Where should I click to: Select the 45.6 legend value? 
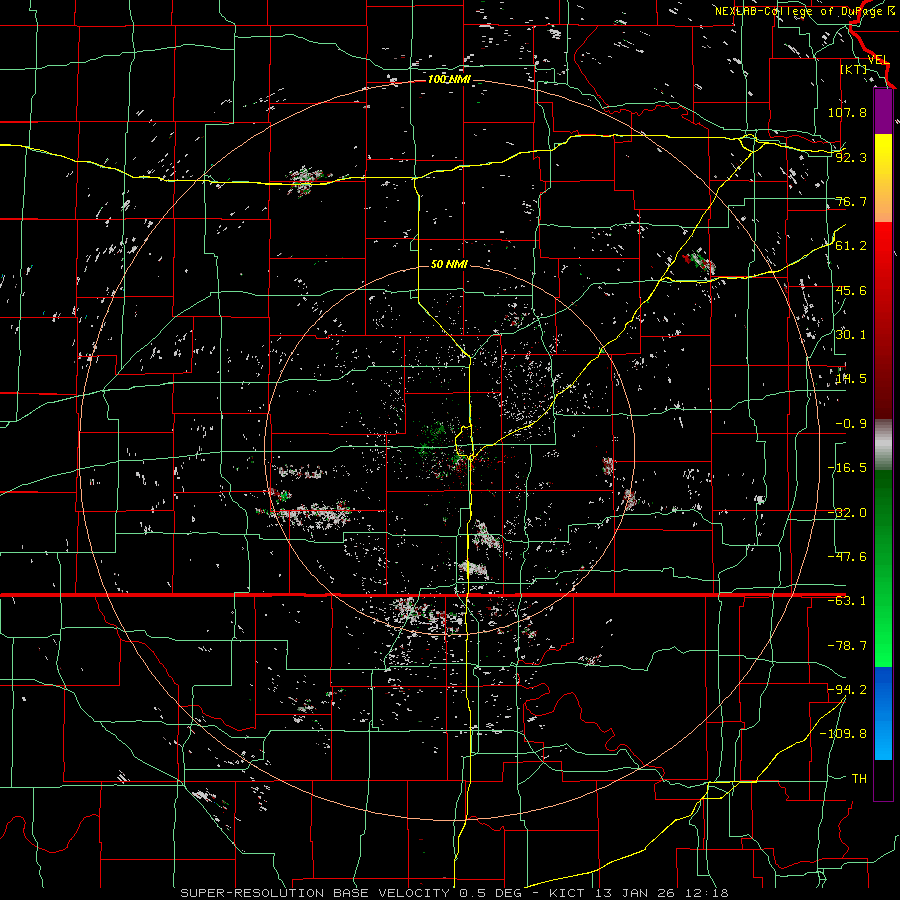851,290
